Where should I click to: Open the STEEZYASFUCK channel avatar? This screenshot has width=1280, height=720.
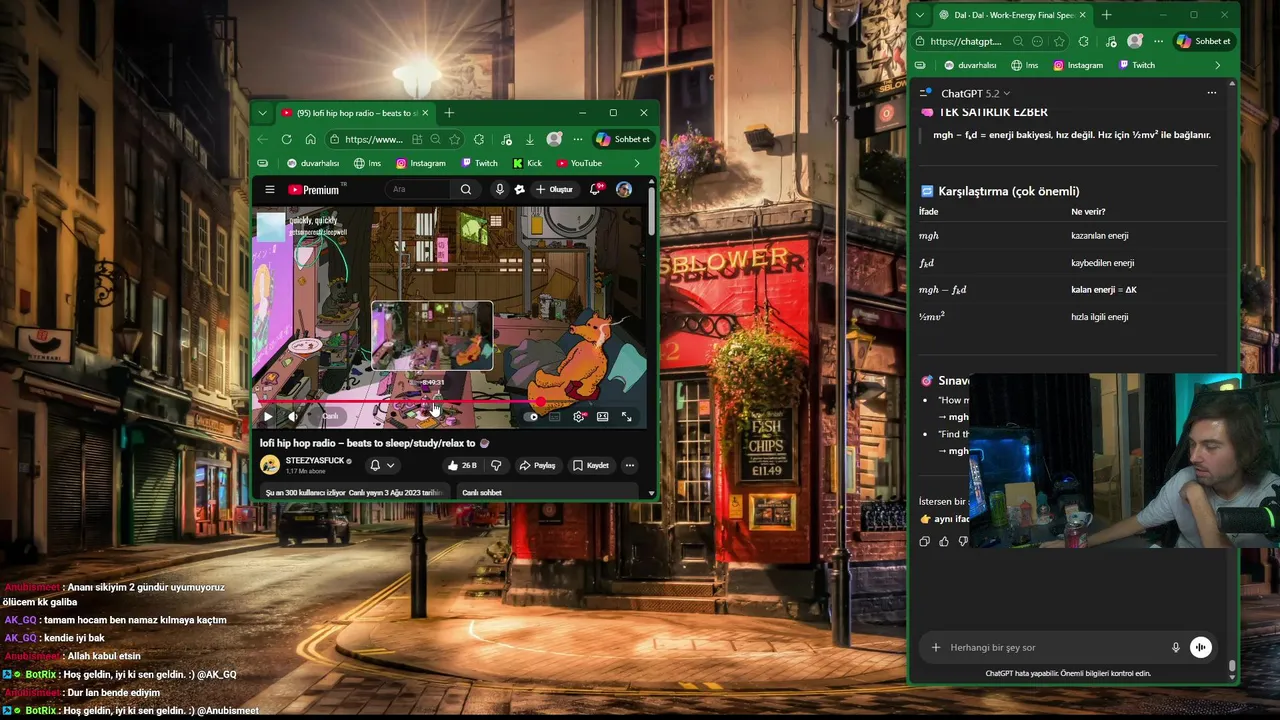click(x=270, y=464)
